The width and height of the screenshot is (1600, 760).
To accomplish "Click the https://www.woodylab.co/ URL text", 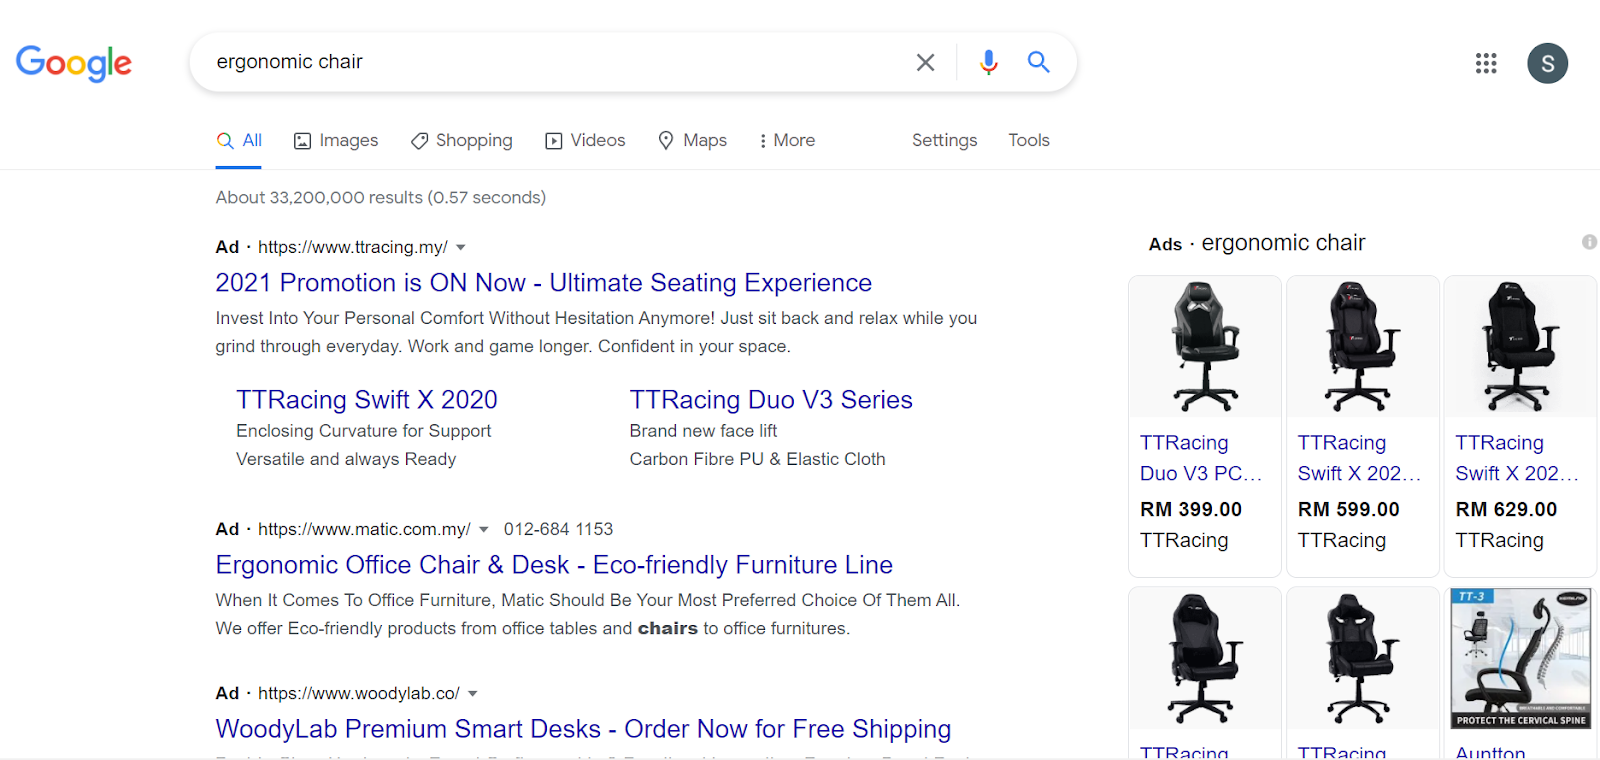I will pyautogui.click(x=359, y=693).
